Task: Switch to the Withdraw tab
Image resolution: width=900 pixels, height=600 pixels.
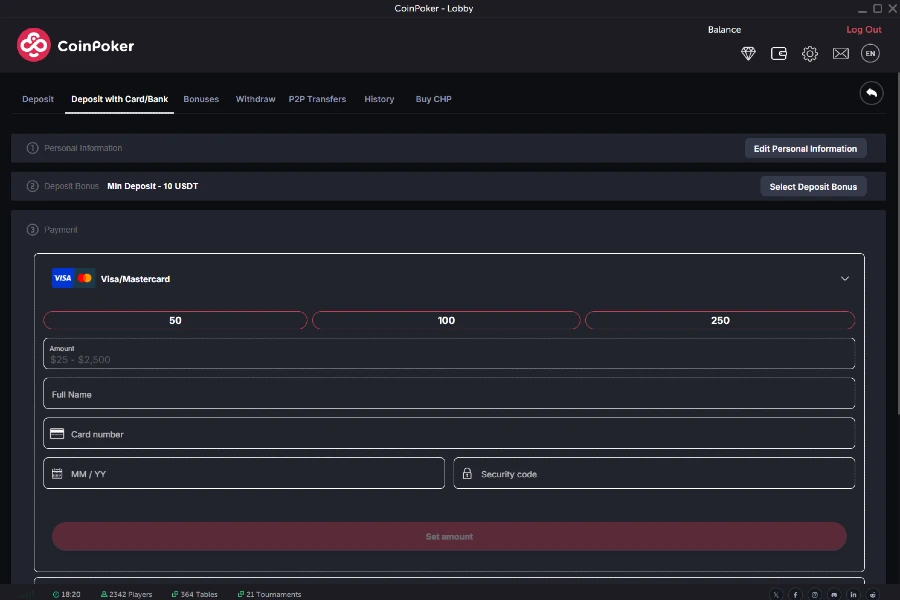Action: tap(255, 99)
